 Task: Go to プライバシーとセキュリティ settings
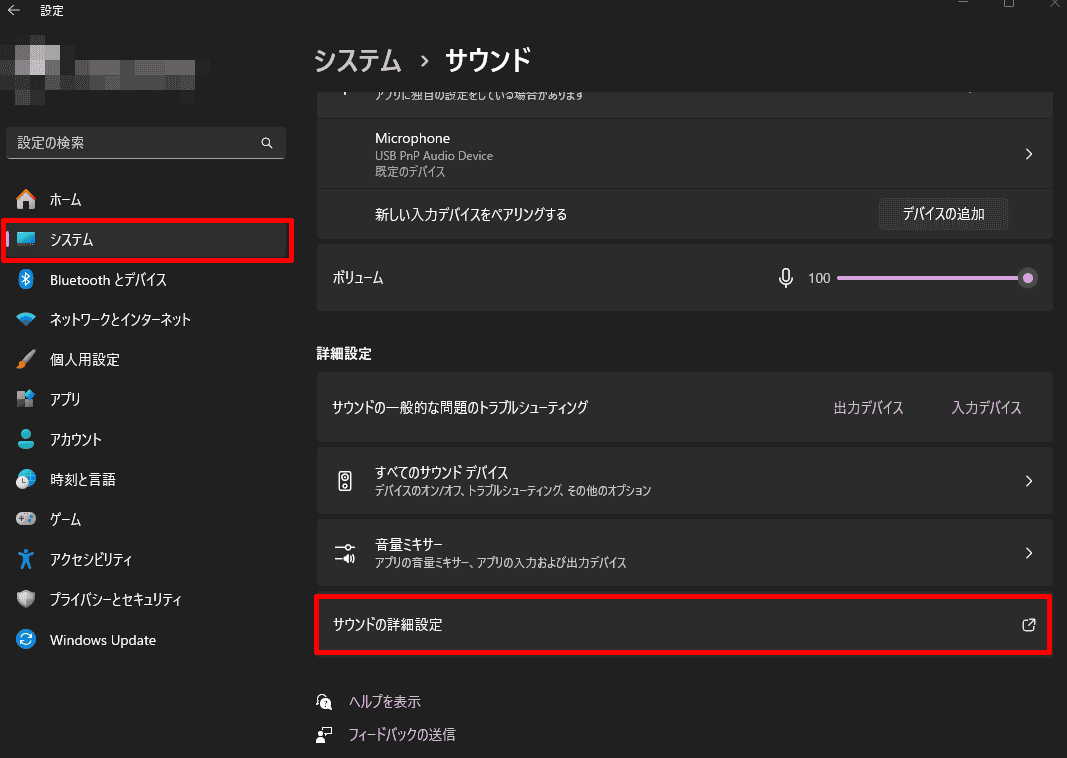(x=116, y=600)
